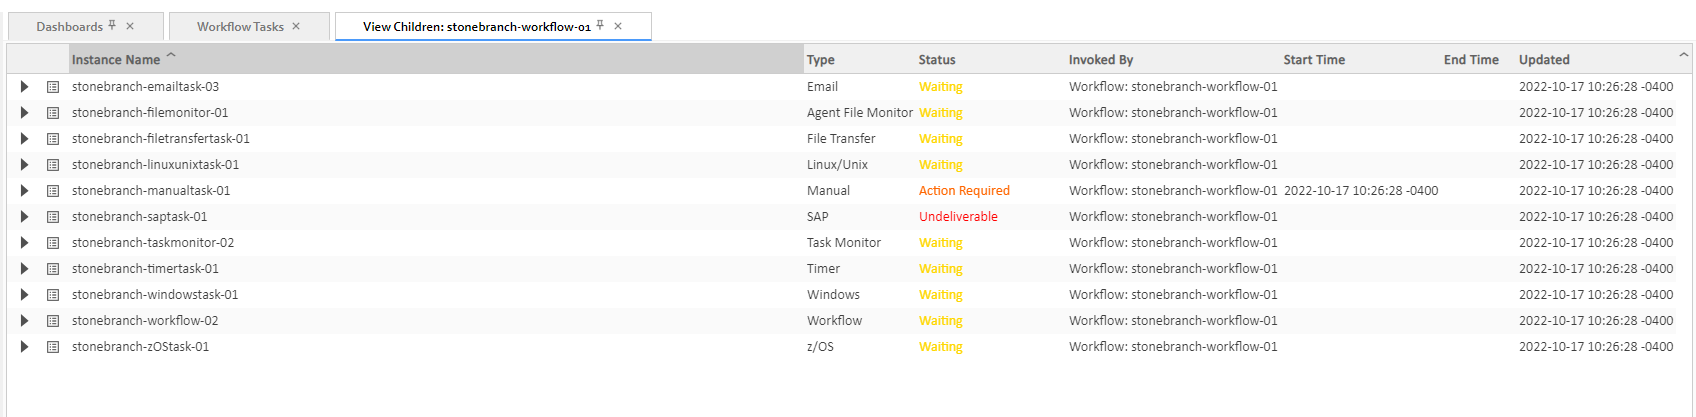The width and height of the screenshot is (1696, 417).
Task: Open details icon for stonebranch-filemonitor-01
Action: (x=53, y=113)
